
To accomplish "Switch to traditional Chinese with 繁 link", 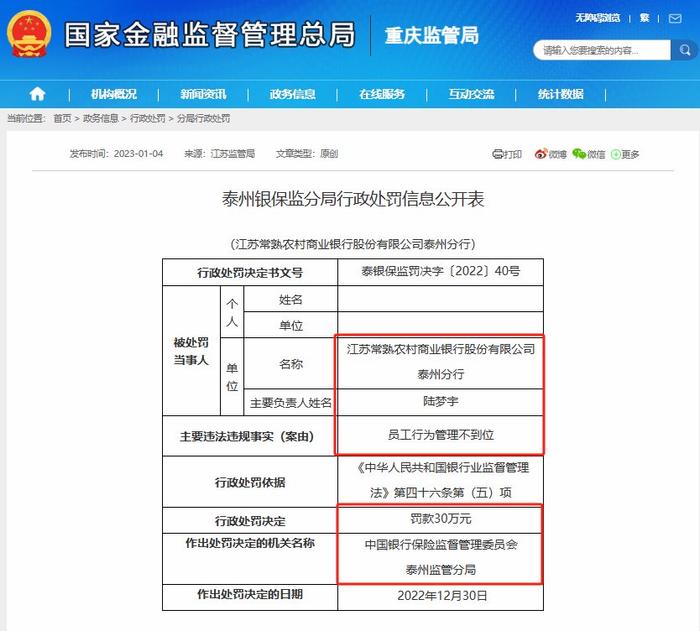I will [644, 18].
